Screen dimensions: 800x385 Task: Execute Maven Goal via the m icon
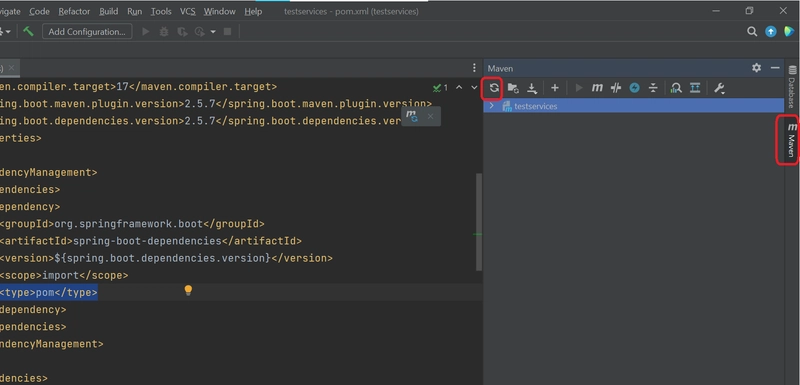597,88
